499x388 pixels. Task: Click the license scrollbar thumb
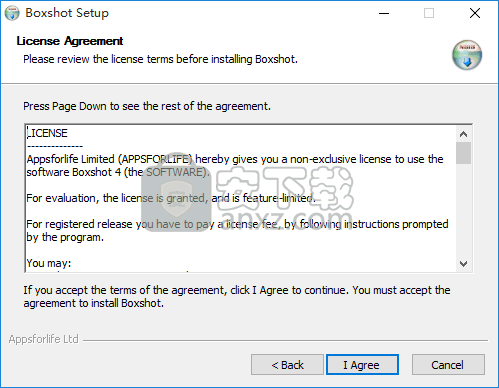pyautogui.click(x=463, y=153)
